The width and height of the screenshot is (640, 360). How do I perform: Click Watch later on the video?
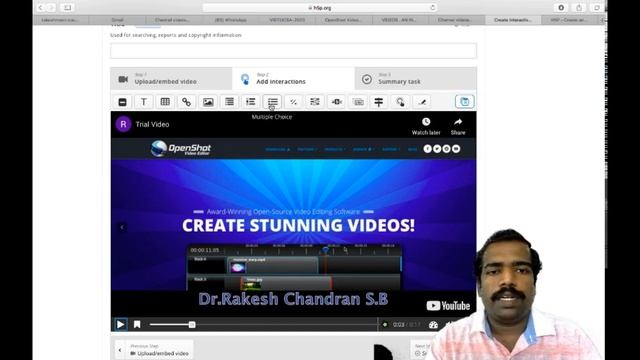[x=426, y=126]
